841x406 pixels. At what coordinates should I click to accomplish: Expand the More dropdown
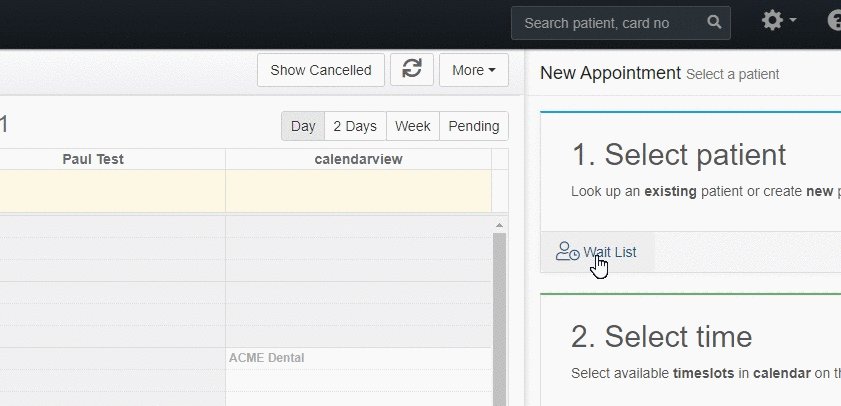coord(474,70)
